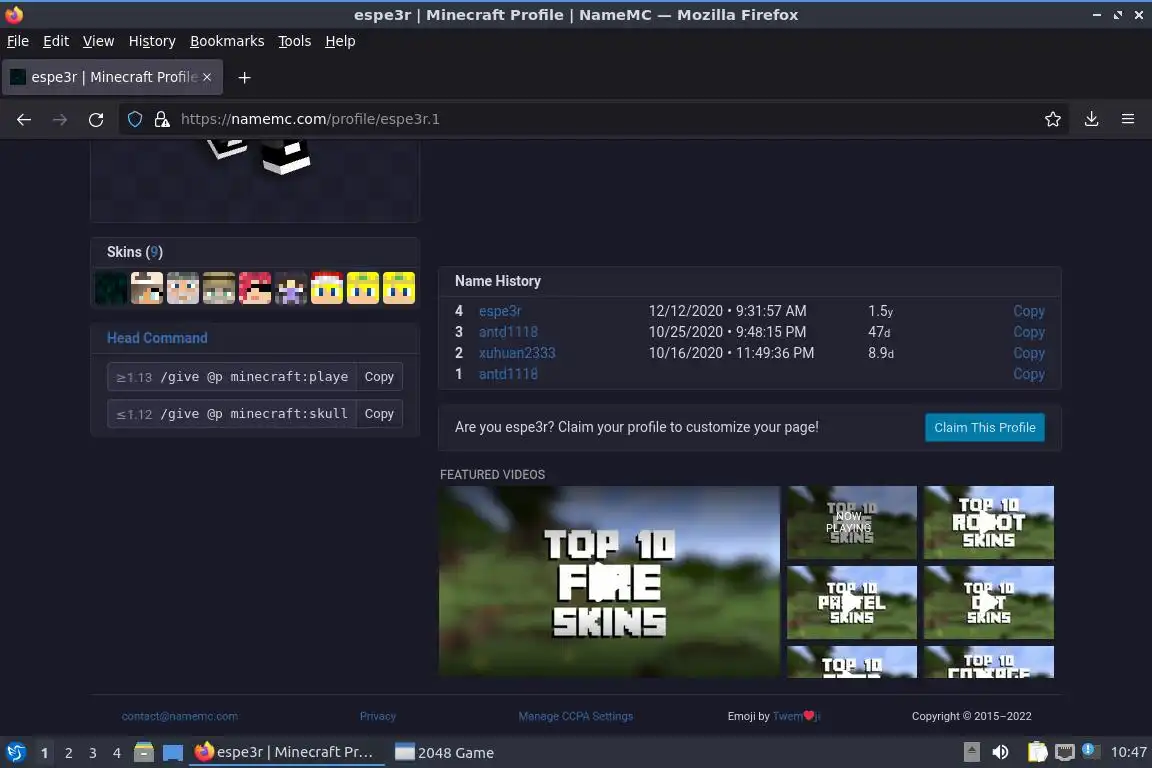Switch to workspace 2

(x=68, y=753)
